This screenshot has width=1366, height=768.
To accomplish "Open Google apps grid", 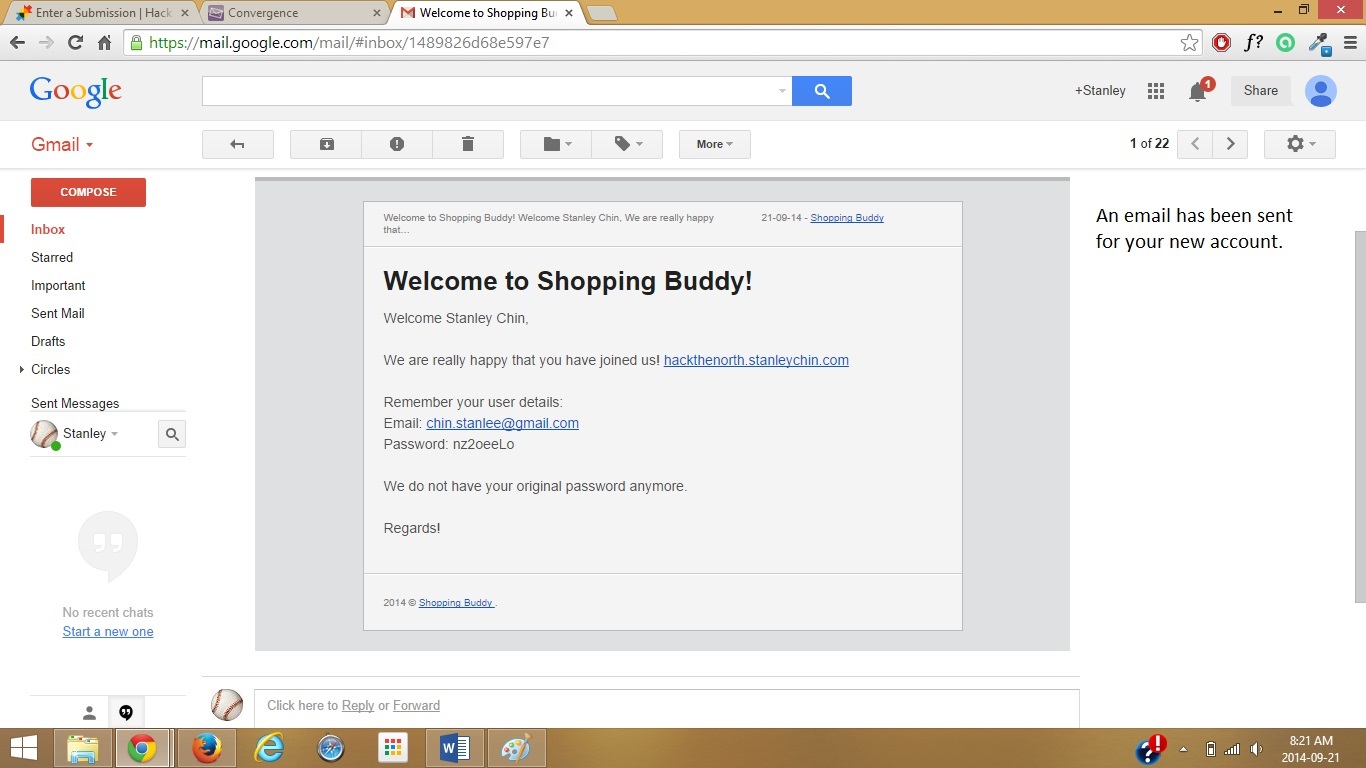I will [x=1156, y=91].
